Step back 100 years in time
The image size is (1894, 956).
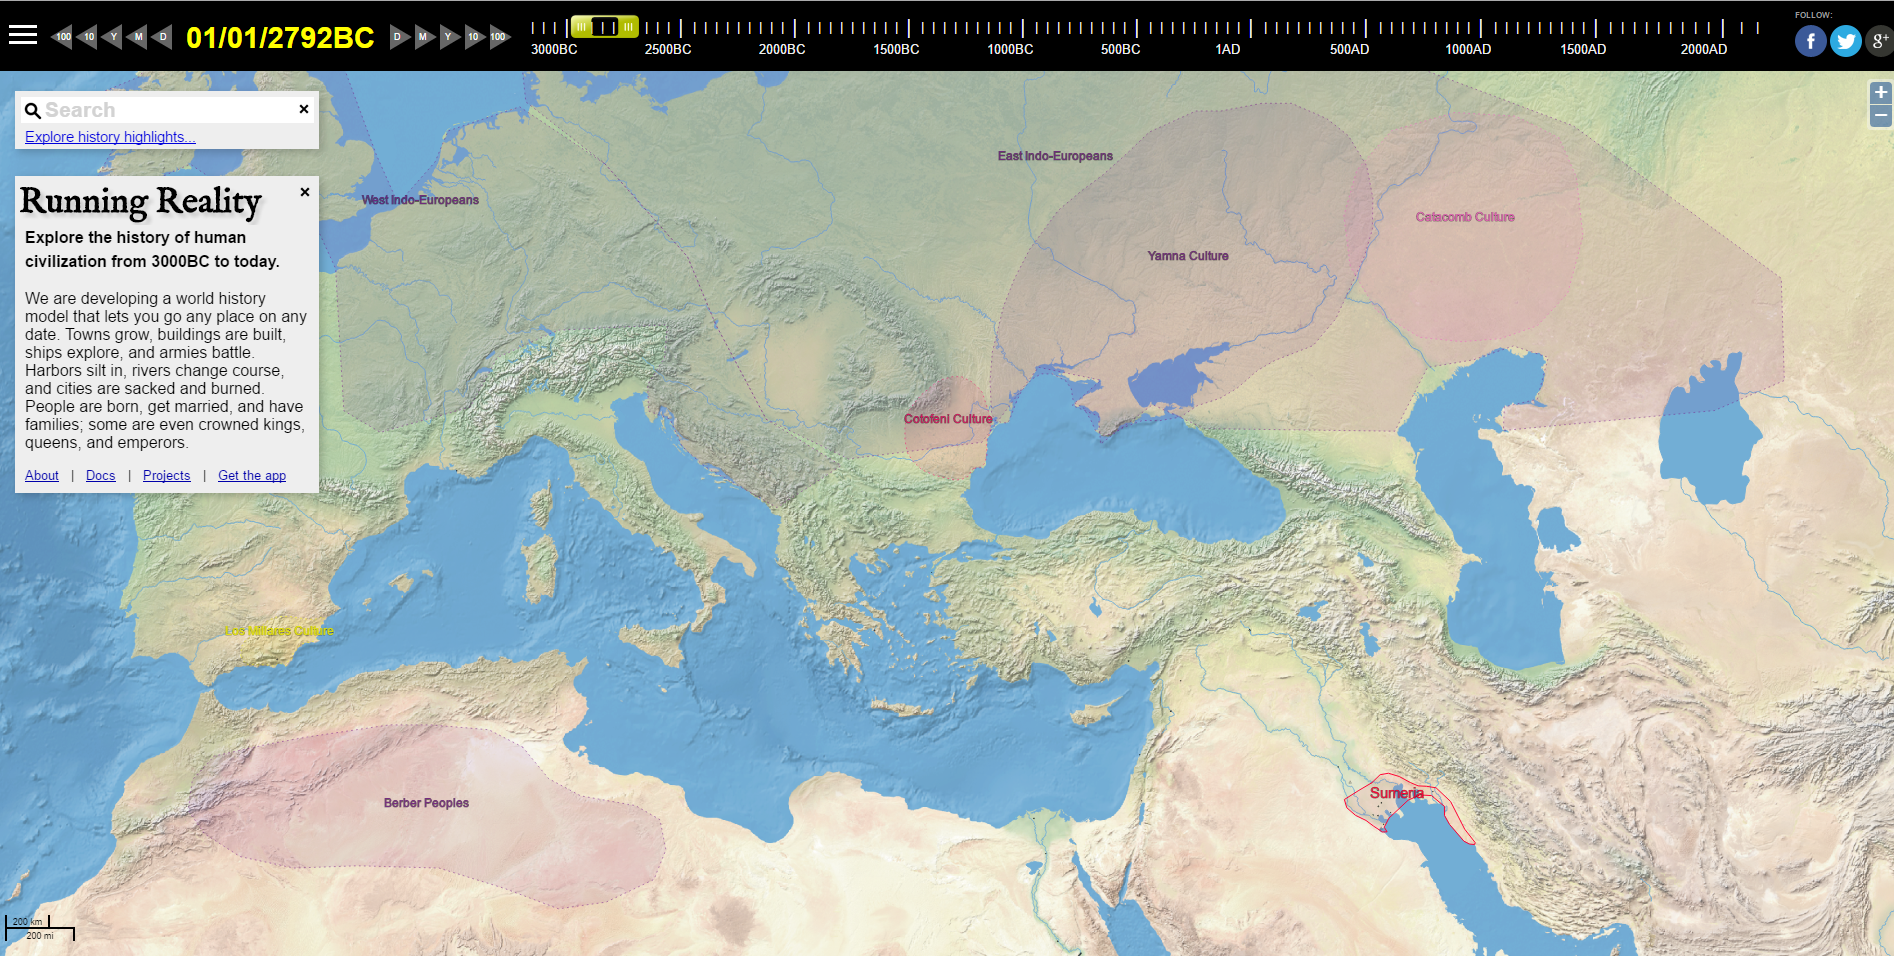tap(61, 37)
